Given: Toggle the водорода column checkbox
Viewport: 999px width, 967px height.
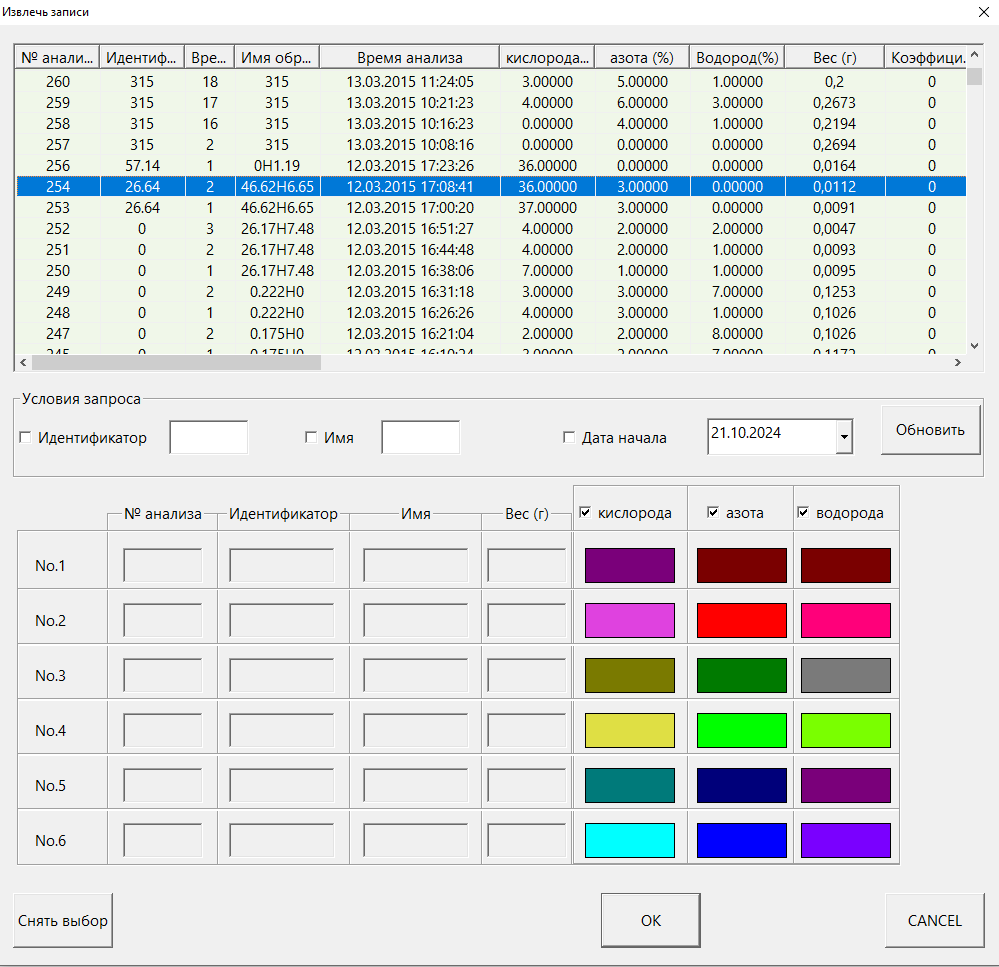Looking at the screenshot, I should coord(803,513).
